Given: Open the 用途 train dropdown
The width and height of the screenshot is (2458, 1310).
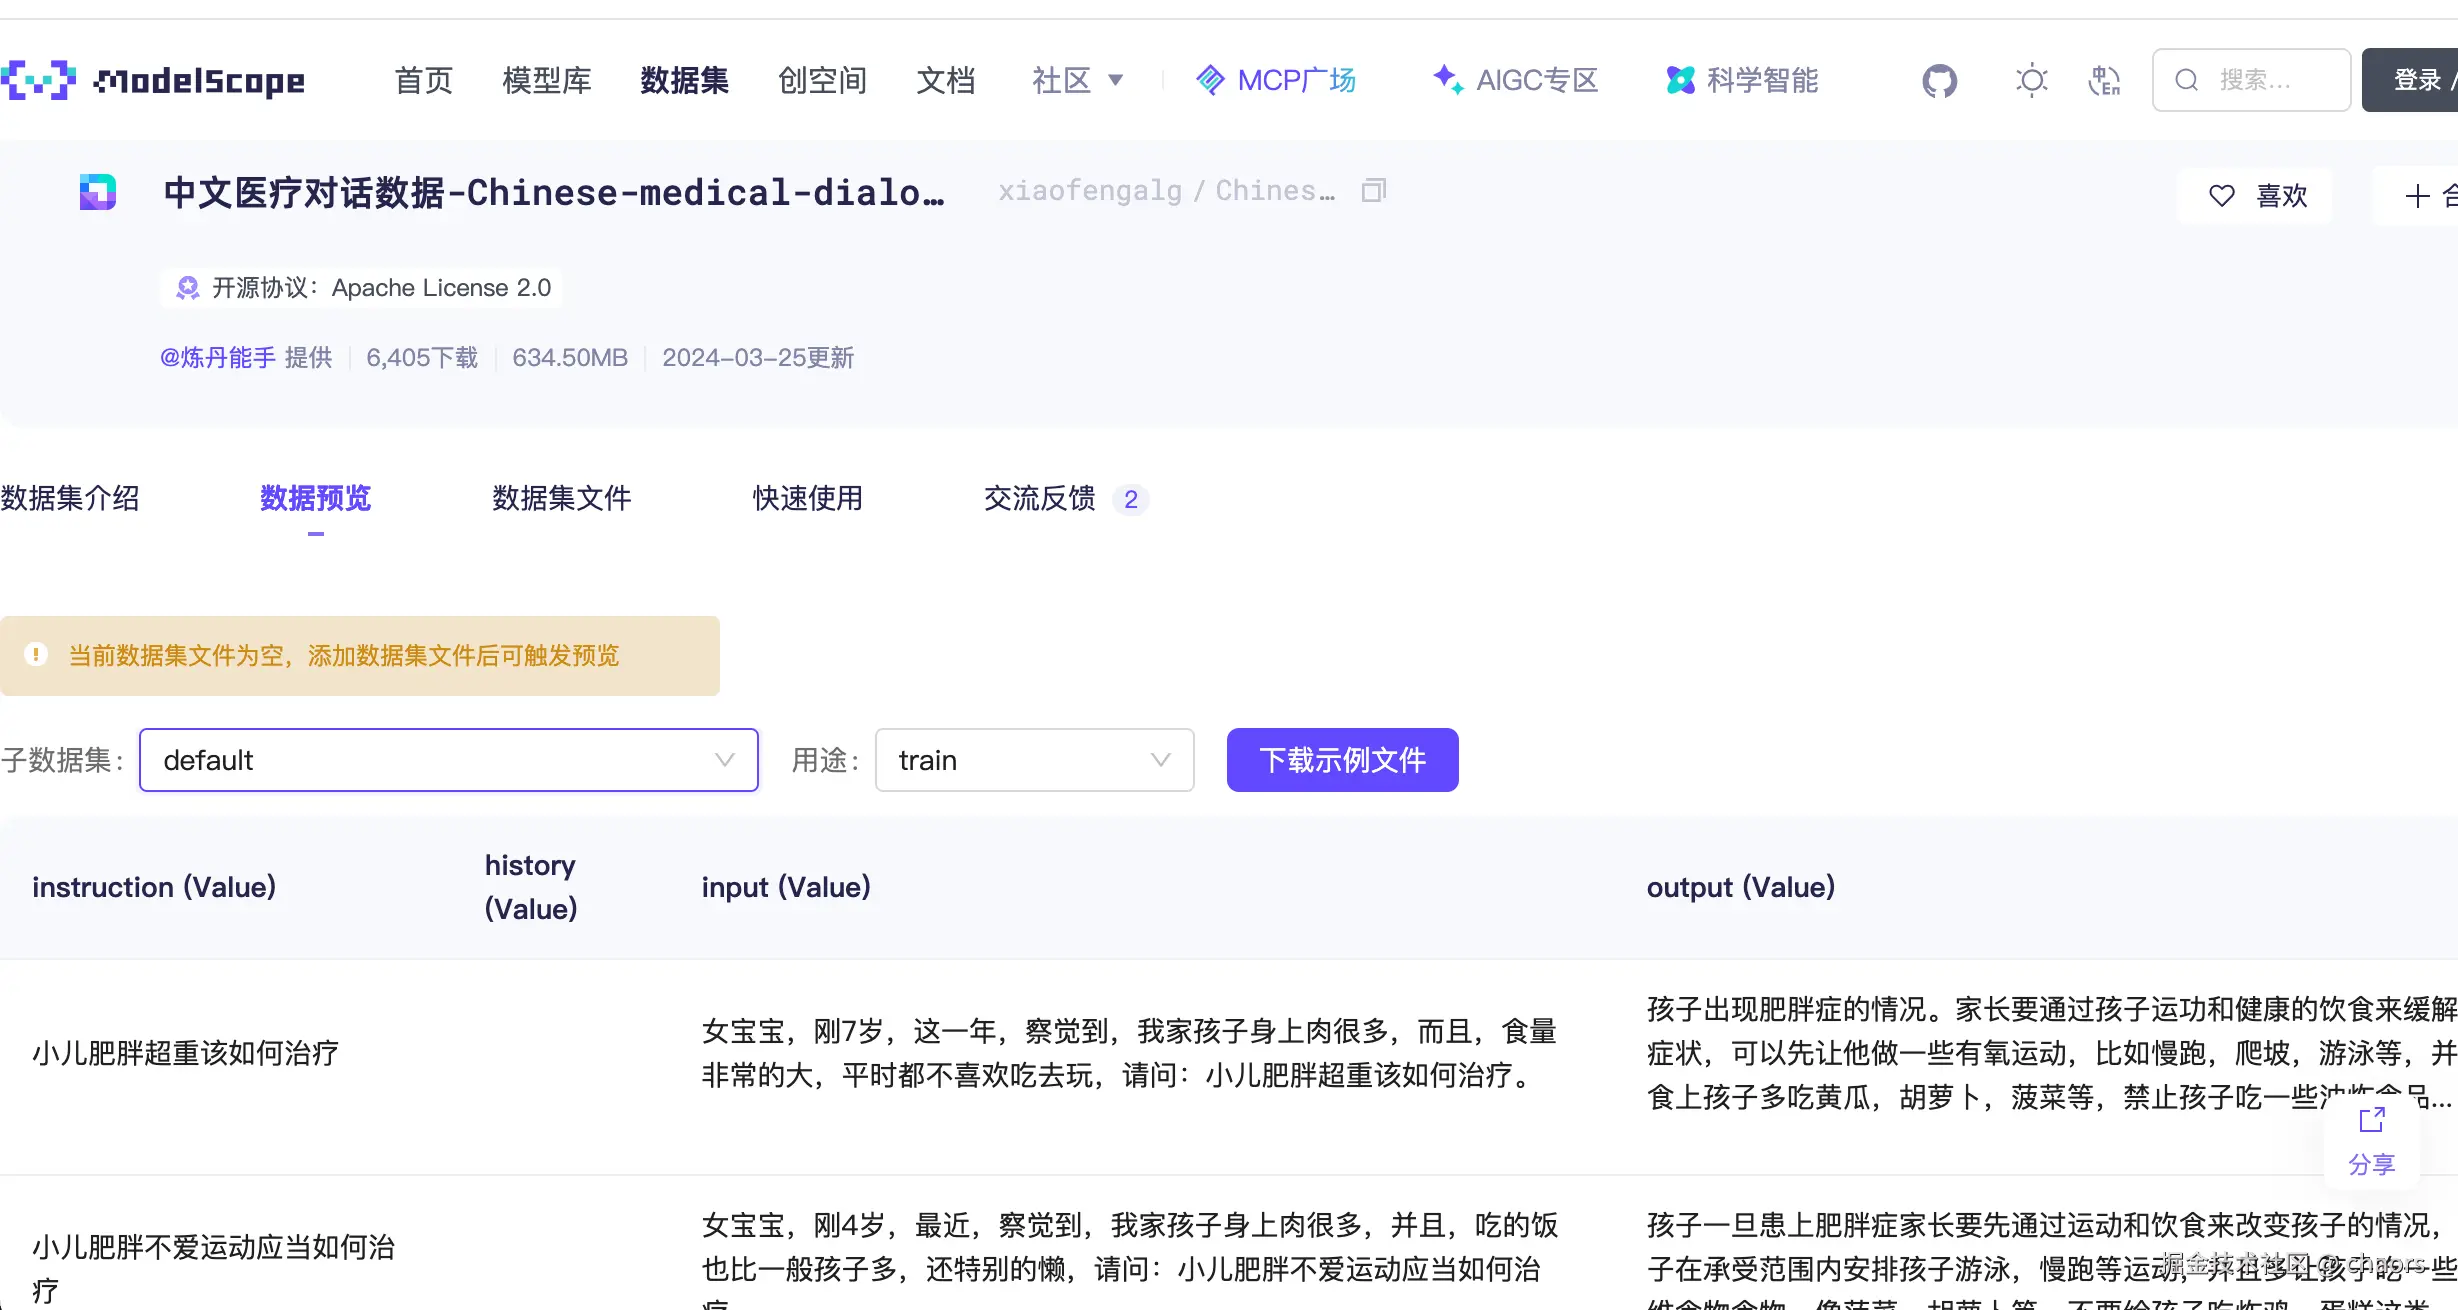Looking at the screenshot, I should coord(1034,760).
